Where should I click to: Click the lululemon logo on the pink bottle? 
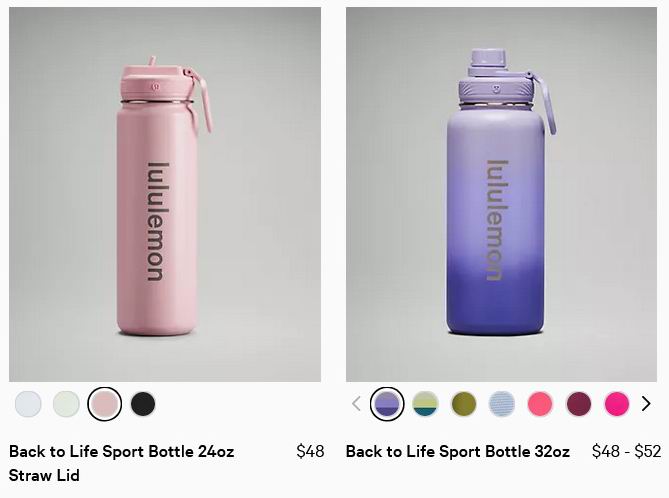coord(158,221)
